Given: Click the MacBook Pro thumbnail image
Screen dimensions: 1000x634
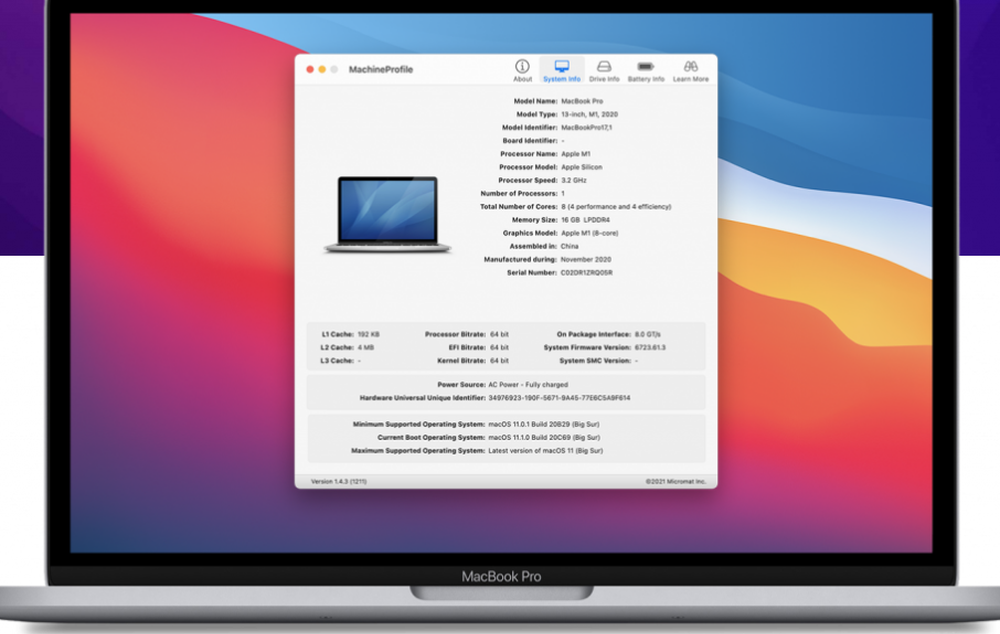Looking at the screenshot, I should tap(388, 215).
